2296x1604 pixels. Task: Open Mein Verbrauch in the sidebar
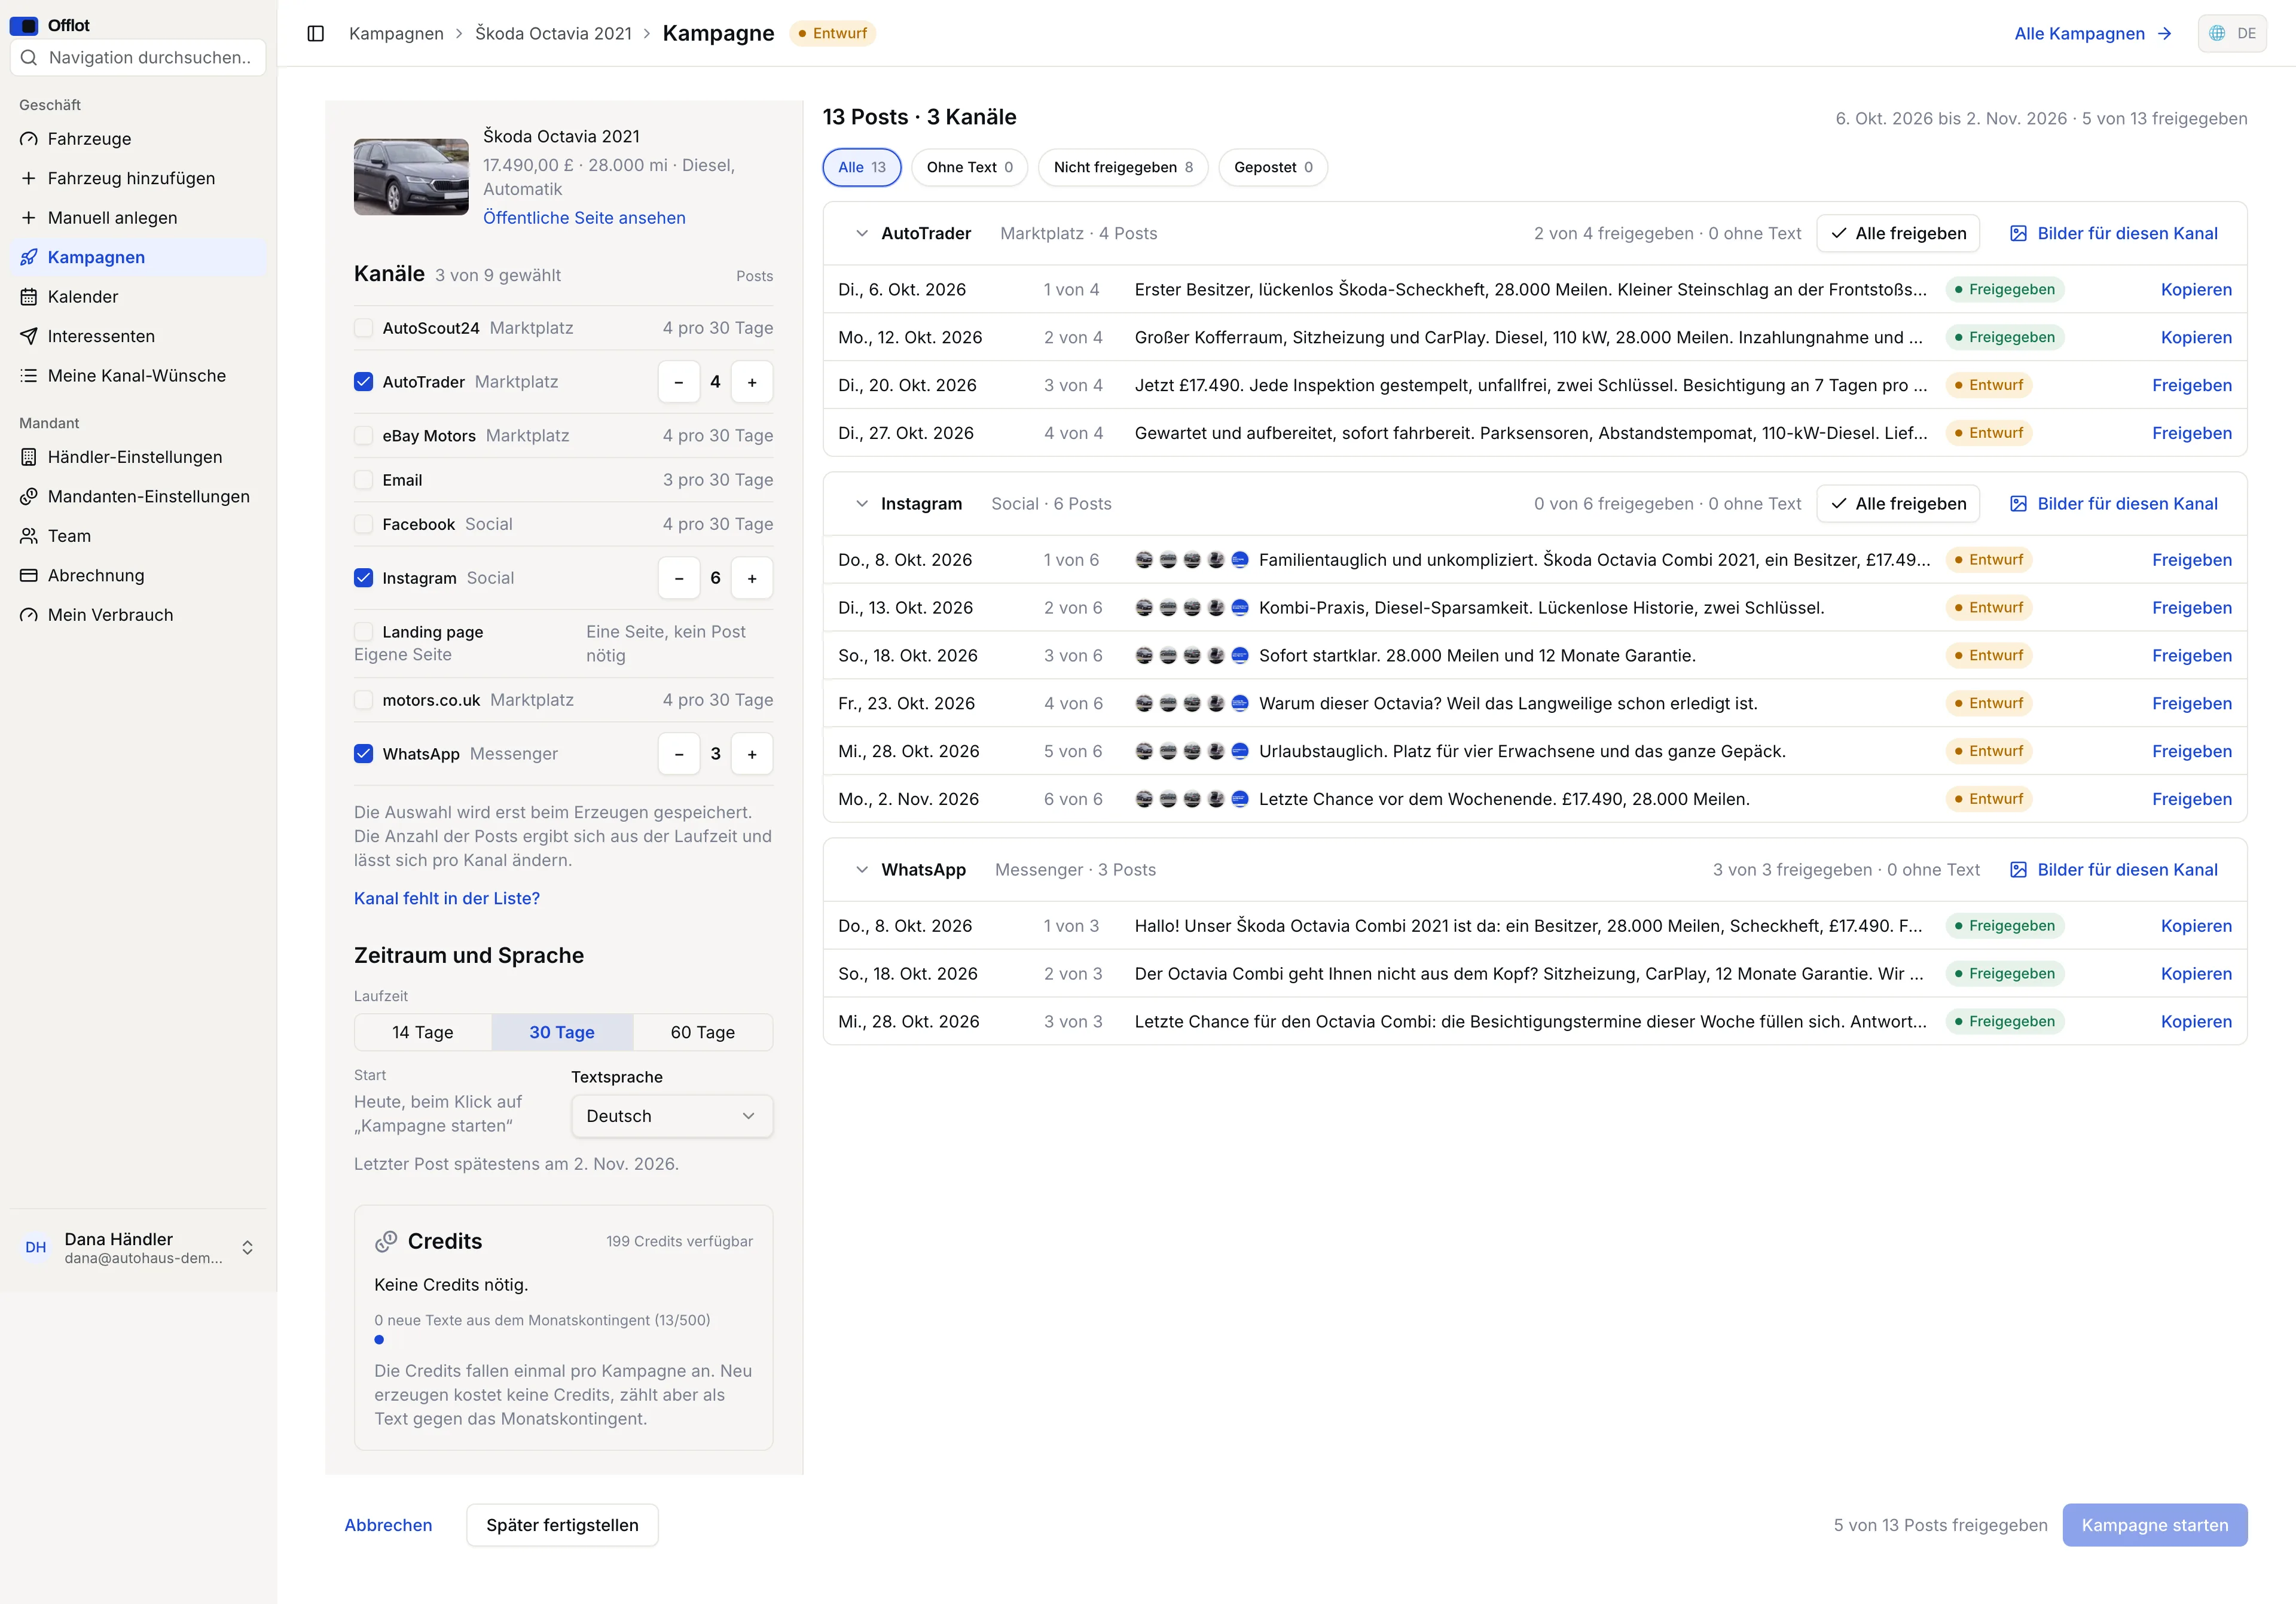click(x=138, y=615)
